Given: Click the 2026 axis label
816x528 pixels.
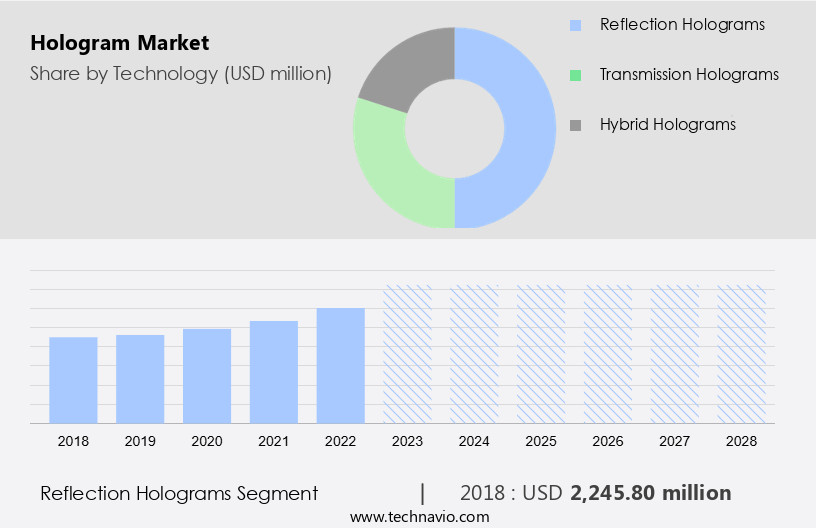Looking at the screenshot, I should coord(608,441).
